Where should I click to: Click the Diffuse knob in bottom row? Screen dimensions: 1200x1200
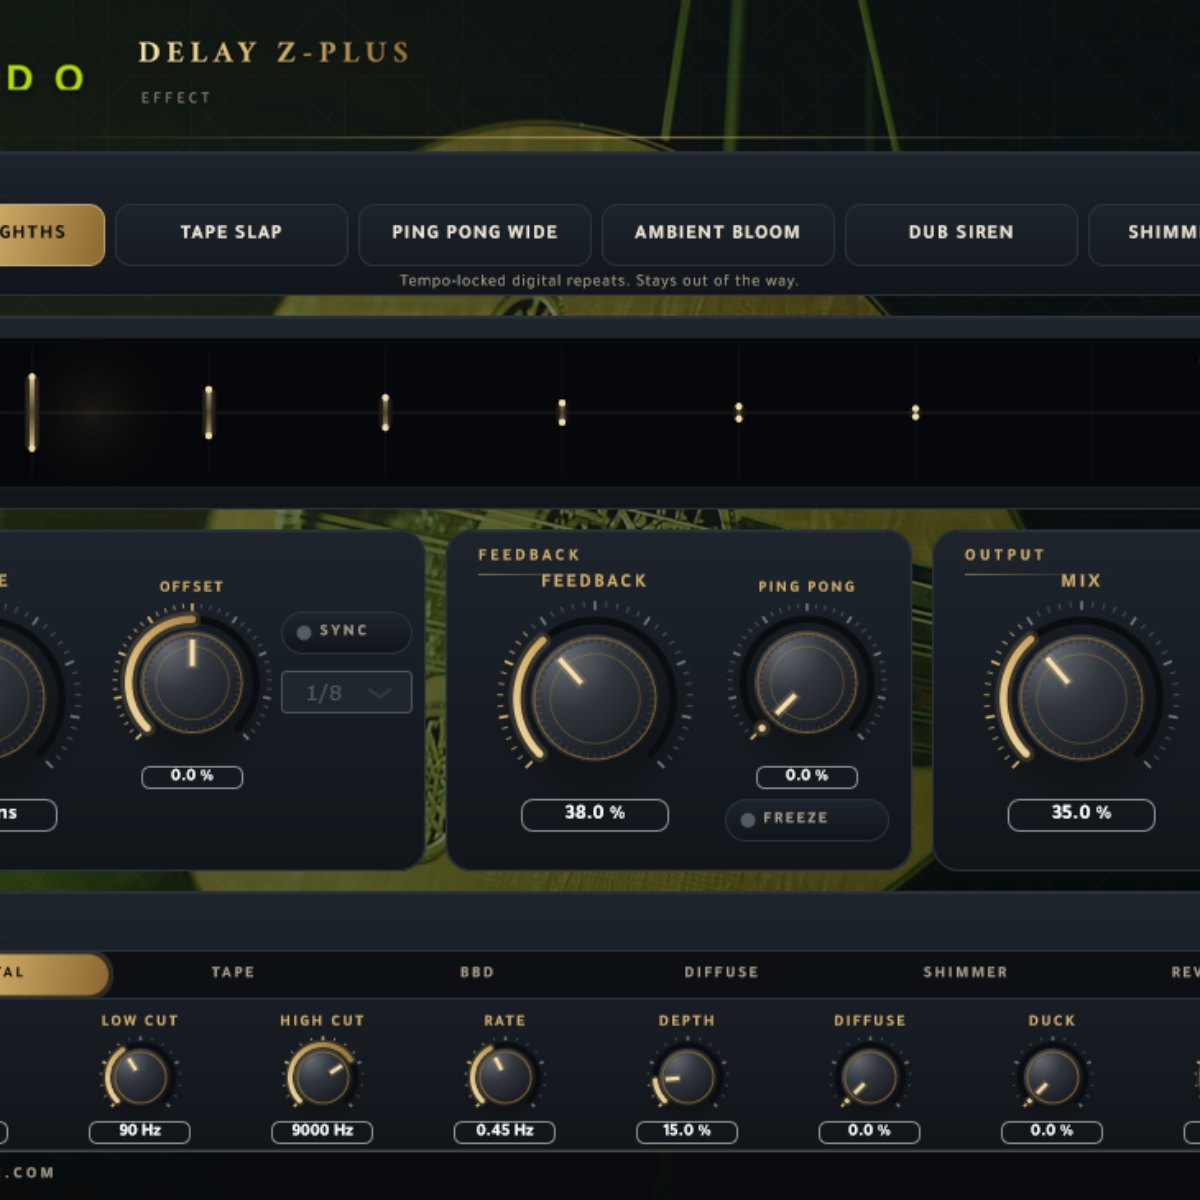(869, 1077)
